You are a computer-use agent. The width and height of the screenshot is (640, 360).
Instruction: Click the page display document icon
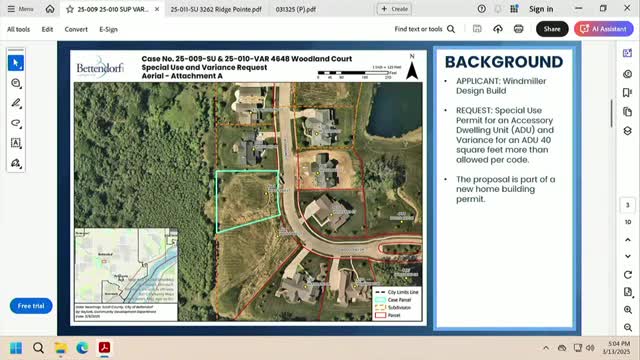pos(628,292)
